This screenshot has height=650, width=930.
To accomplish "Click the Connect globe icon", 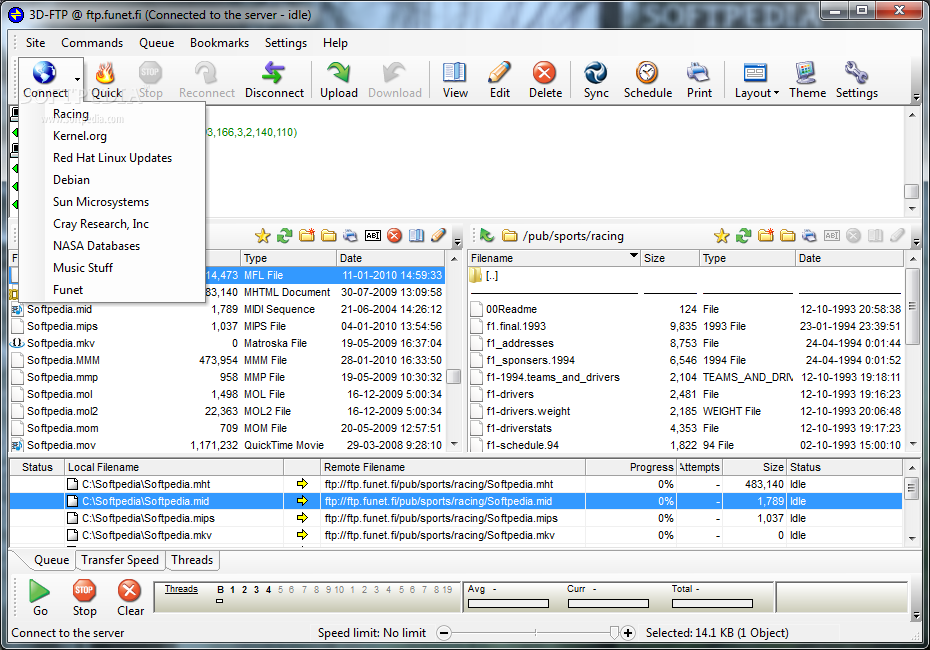I will click(44, 73).
